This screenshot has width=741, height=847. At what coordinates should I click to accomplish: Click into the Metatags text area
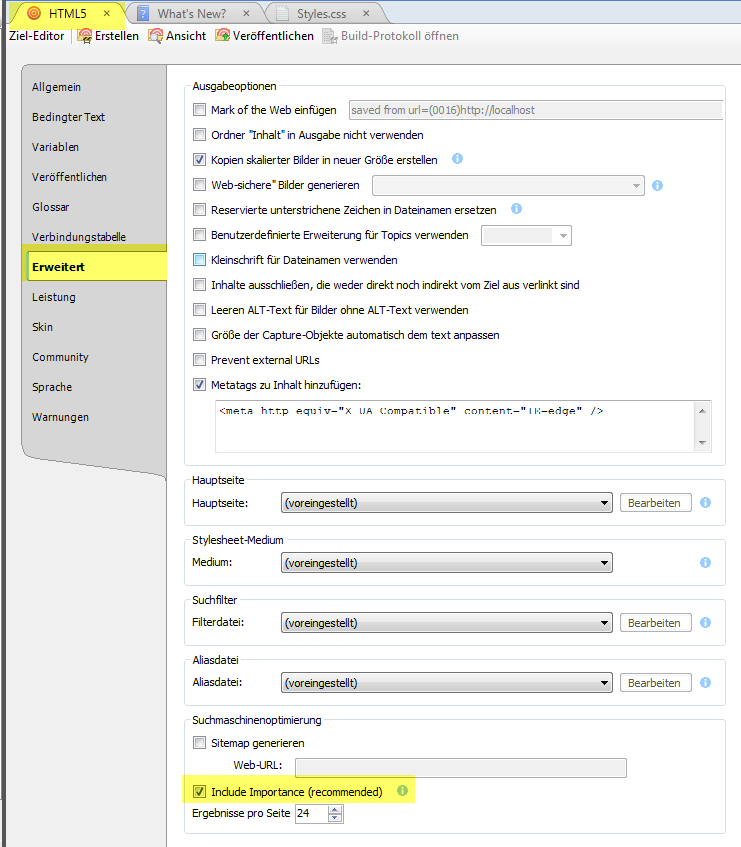click(x=455, y=425)
